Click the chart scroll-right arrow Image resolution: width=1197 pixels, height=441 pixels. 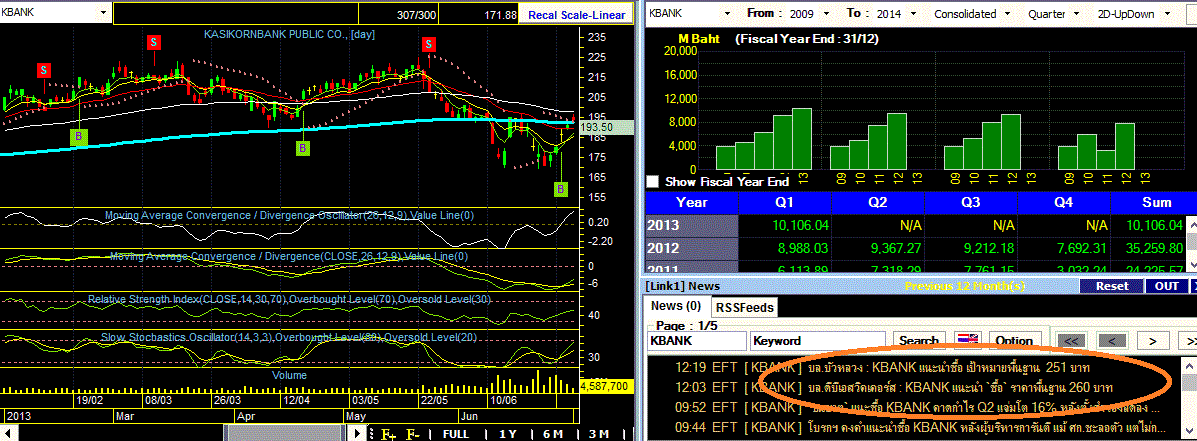pyautogui.click(x=356, y=433)
